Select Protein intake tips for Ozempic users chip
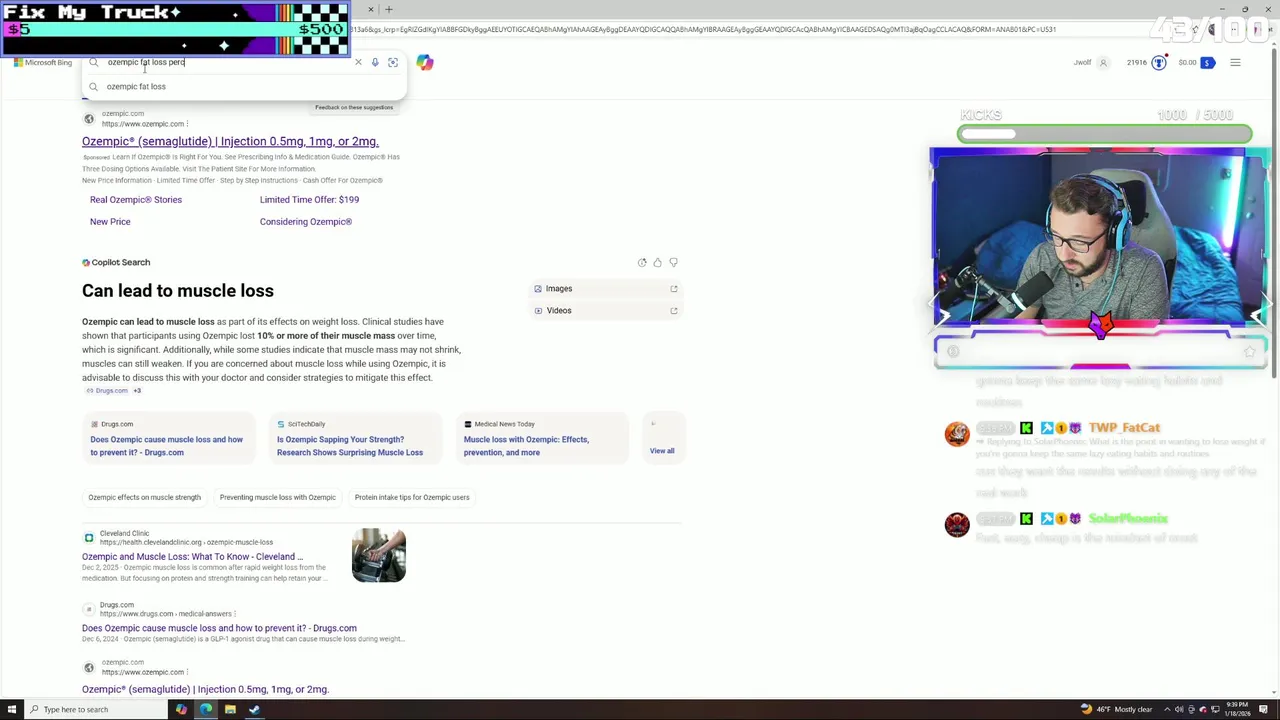This screenshot has height=720, width=1280. (x=412, y=498)
